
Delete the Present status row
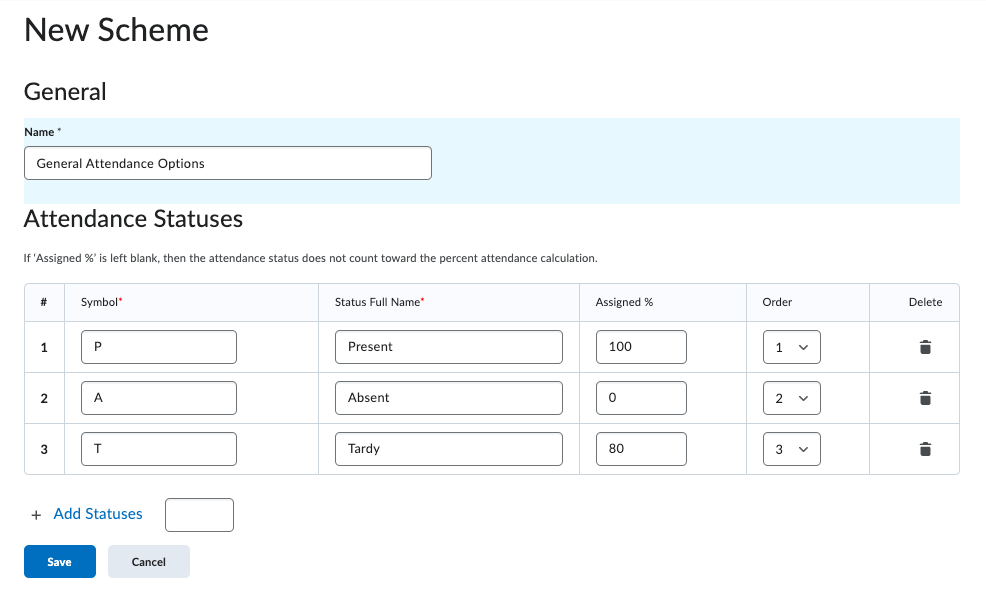(925, 347)
